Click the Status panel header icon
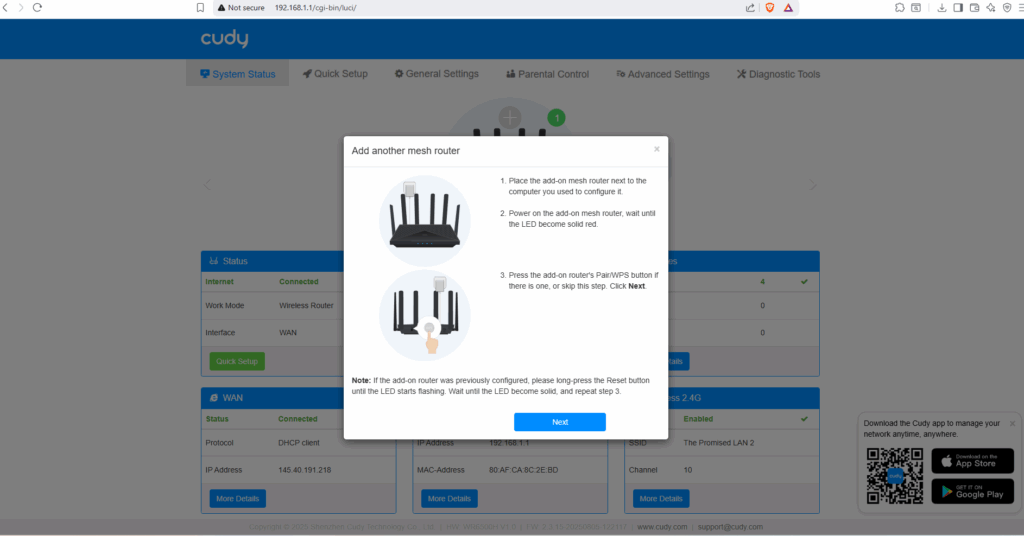Viewport: 1024px width, 536px height. coord(214,260)
